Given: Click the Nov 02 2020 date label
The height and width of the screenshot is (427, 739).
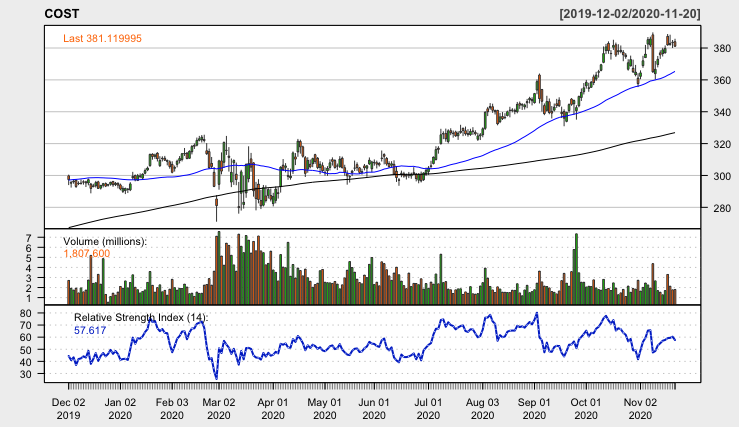Looking at the screenshot, I should [x=640, y=409].
